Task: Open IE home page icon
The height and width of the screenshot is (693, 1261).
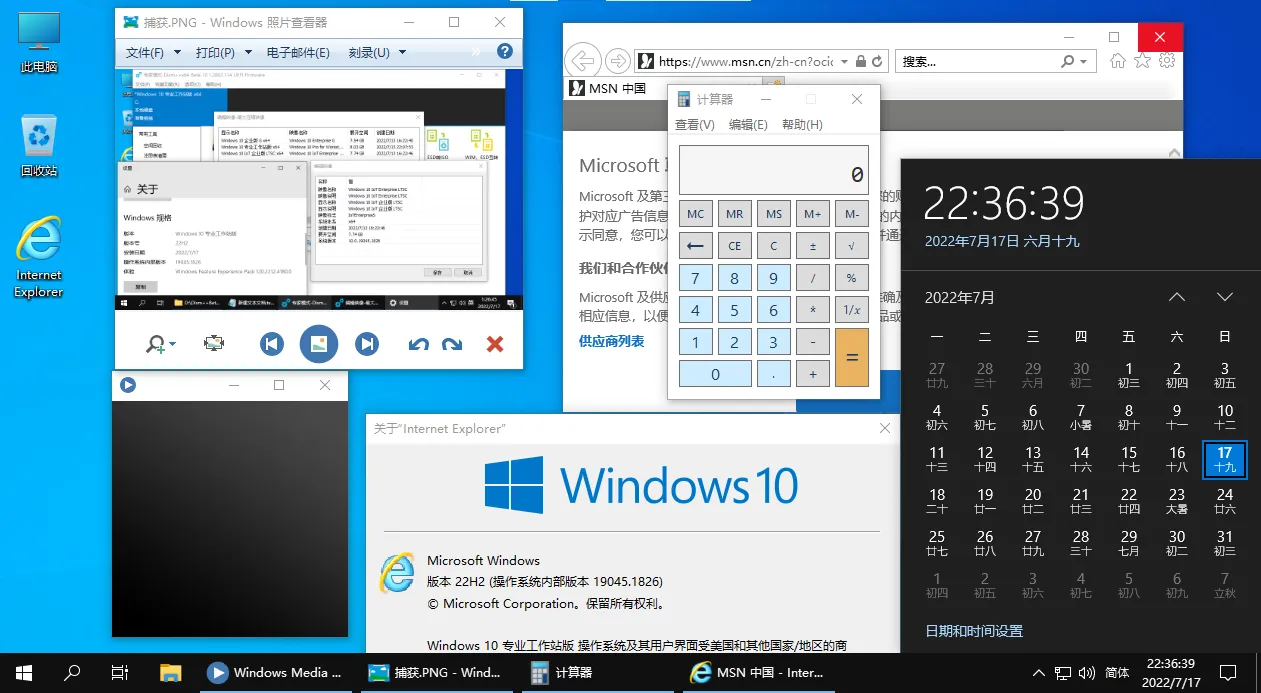Action: point(1117,61)
